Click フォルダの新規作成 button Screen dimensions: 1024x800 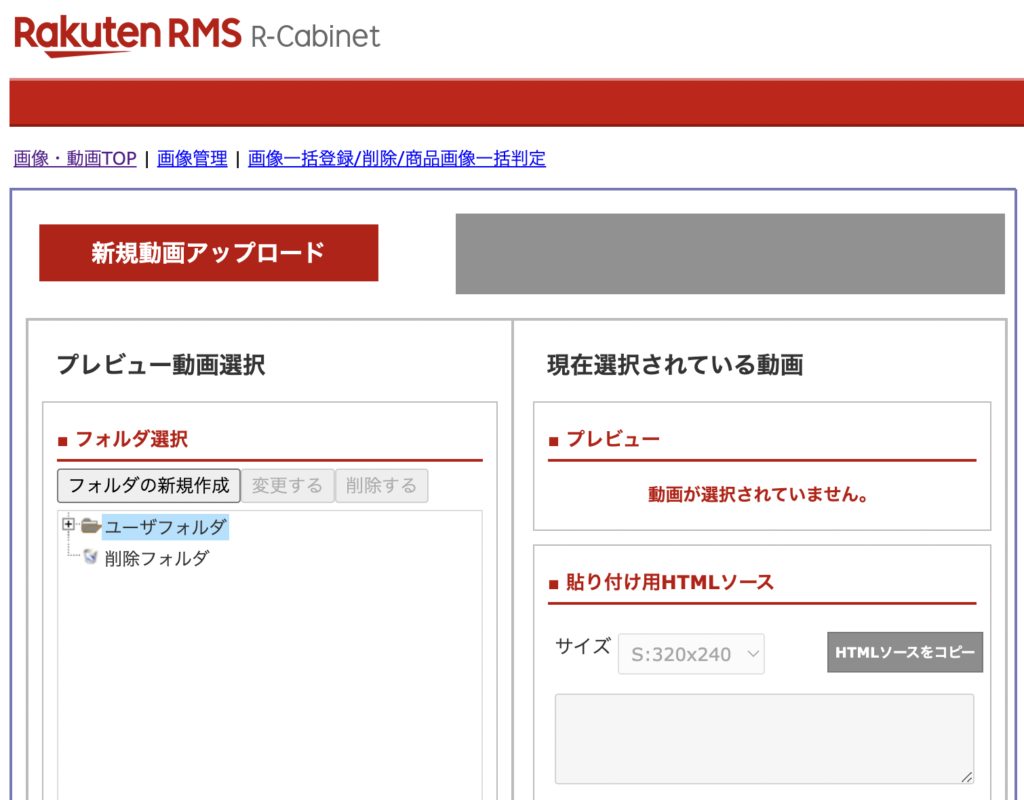click(149, 485)
